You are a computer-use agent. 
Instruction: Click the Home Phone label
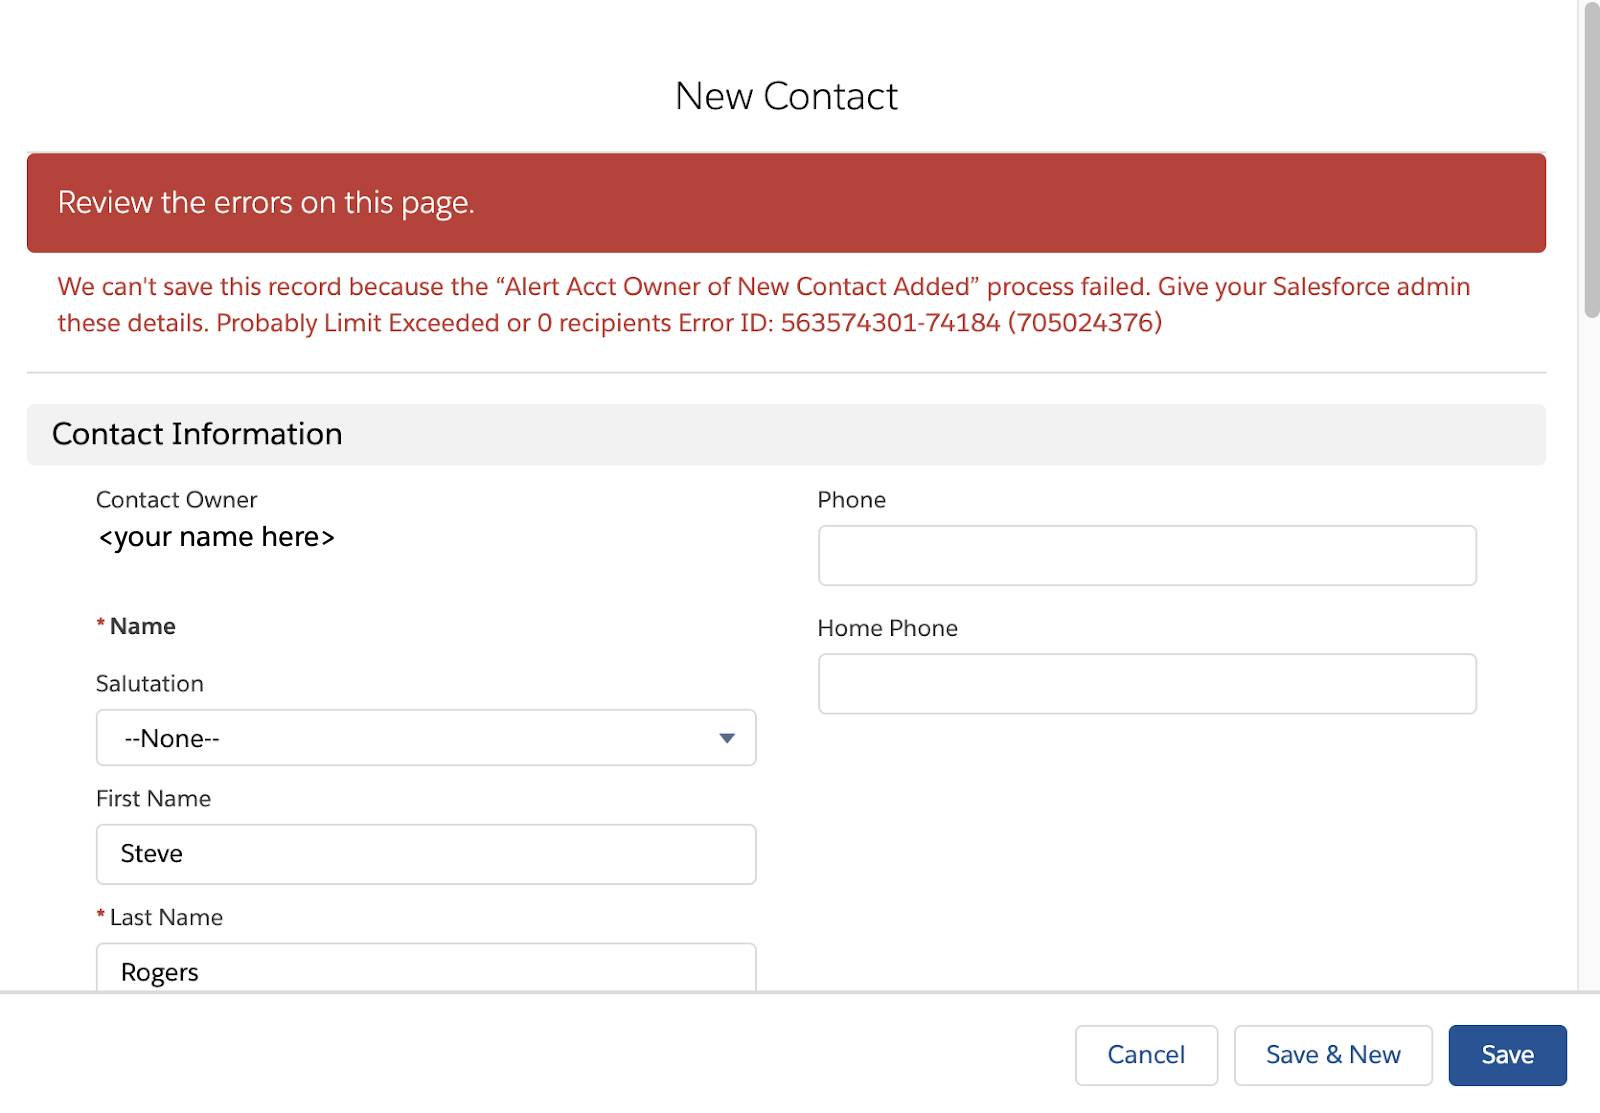[x=887, y=628]
